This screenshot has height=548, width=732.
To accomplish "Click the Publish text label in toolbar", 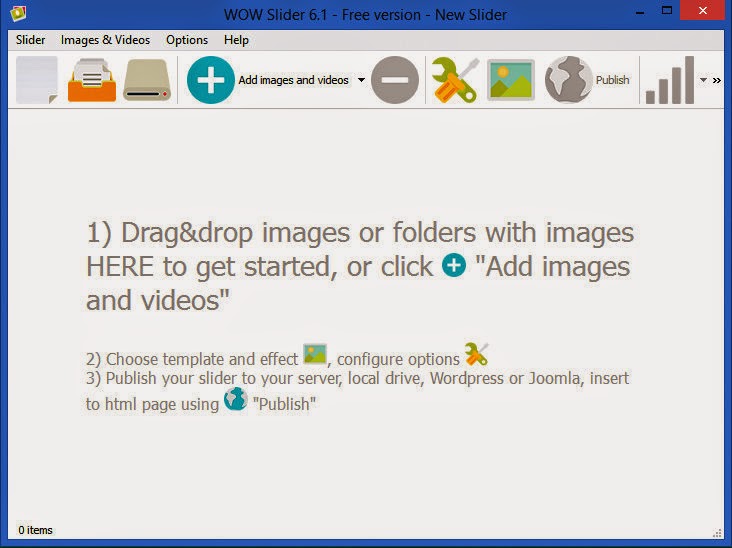I will (x=612, y=80).
